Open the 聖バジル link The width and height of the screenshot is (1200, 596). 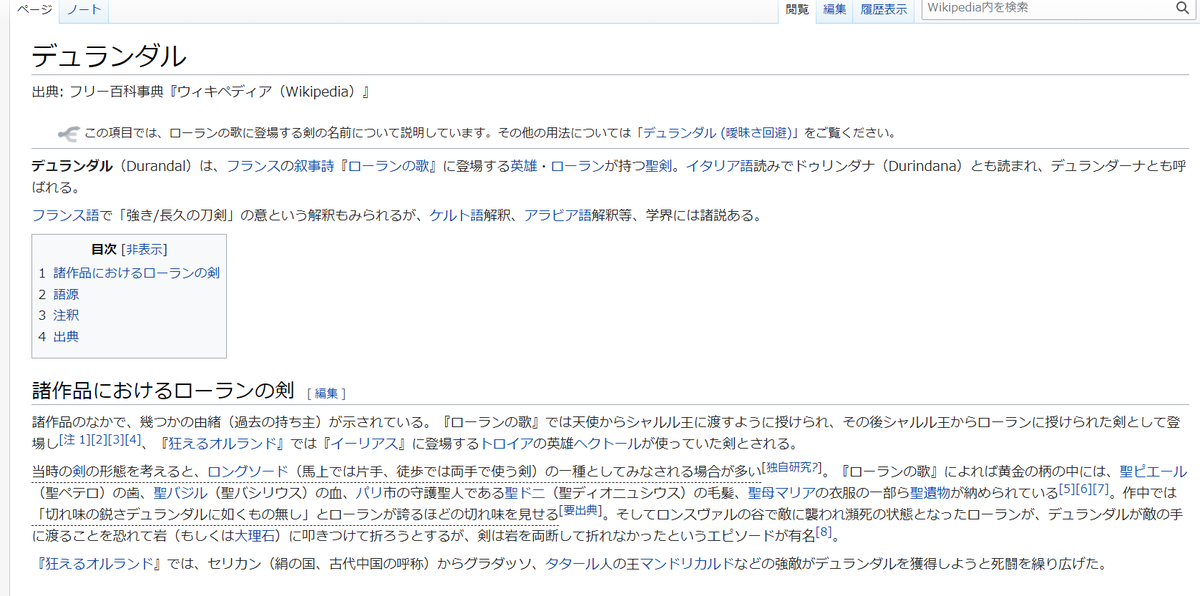[x=182, y=492]
